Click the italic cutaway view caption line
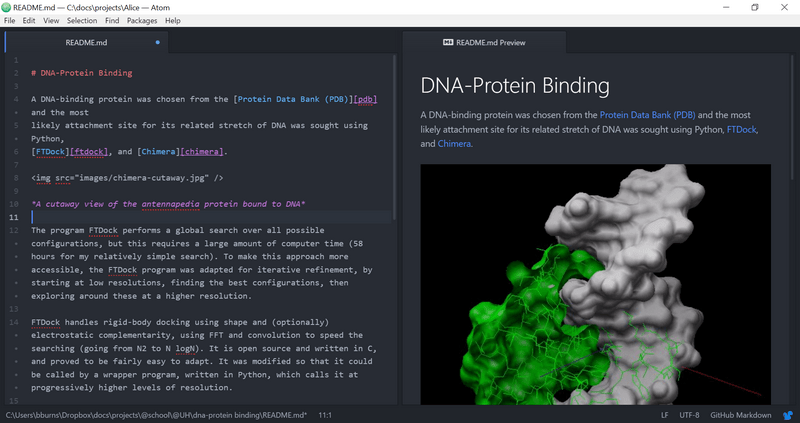The height and width of the screenshot is (423, 800). point(168,204)
